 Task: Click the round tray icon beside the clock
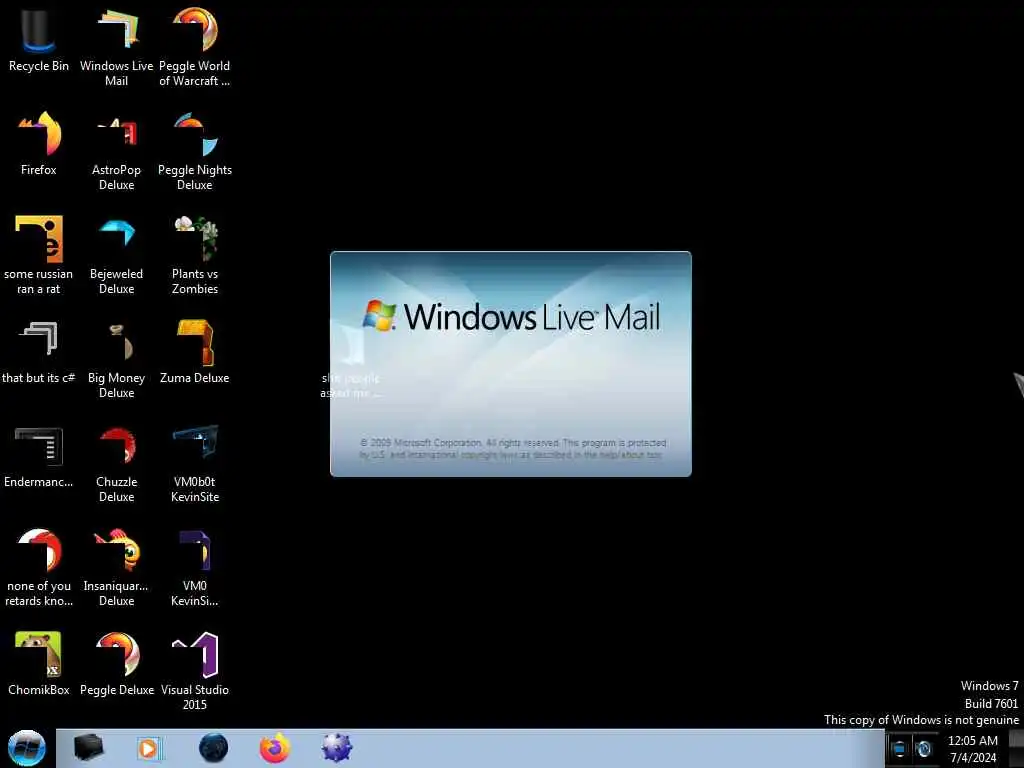coord(924,749)
